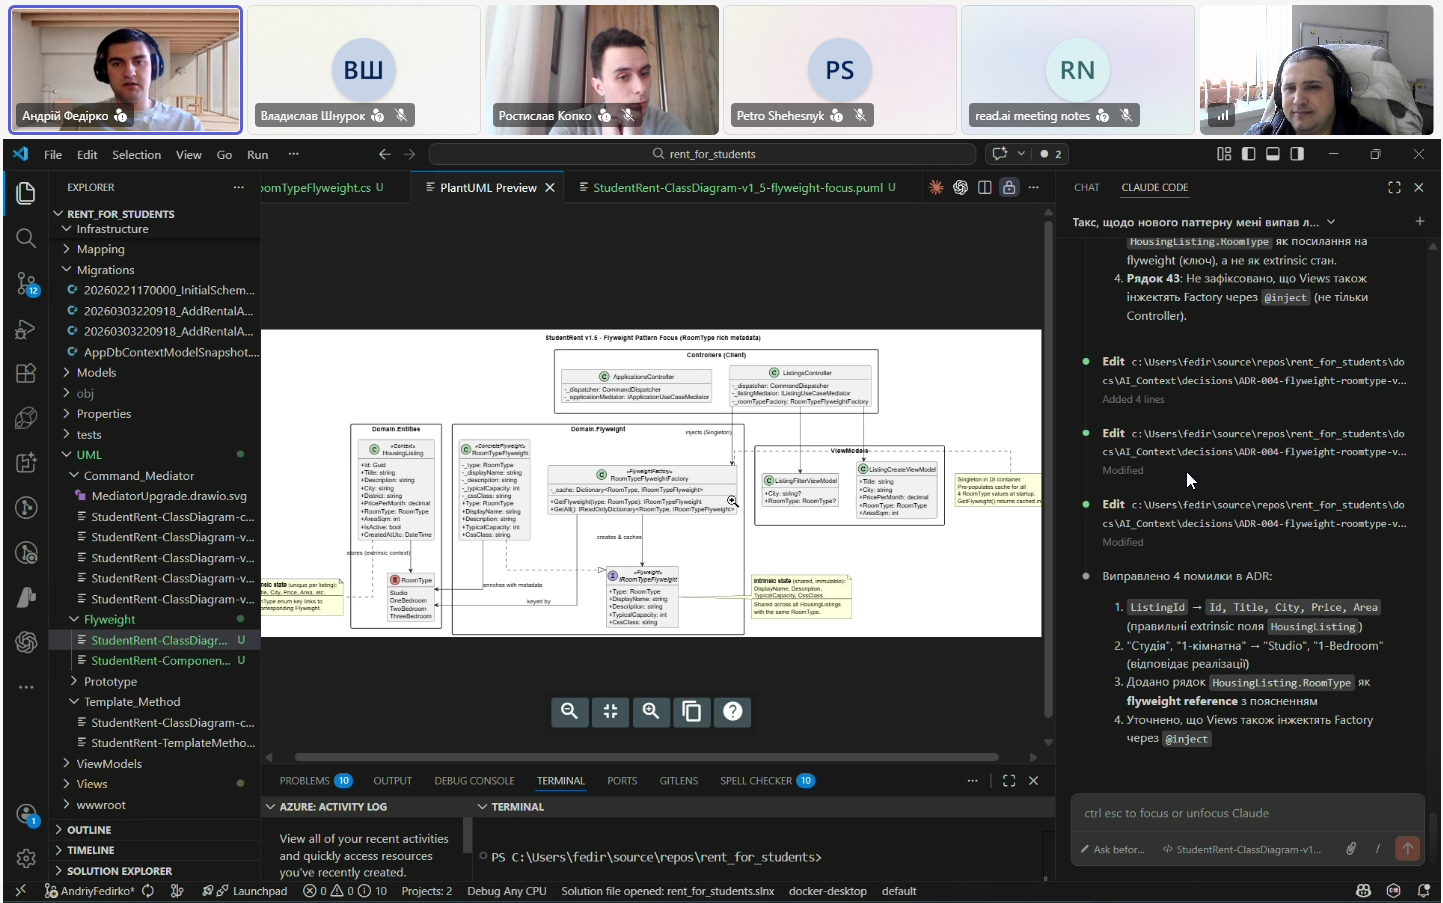This screenshot has height=903, width=1443.
Task: Open the Source Control view in activity bar
Action: 26,284
